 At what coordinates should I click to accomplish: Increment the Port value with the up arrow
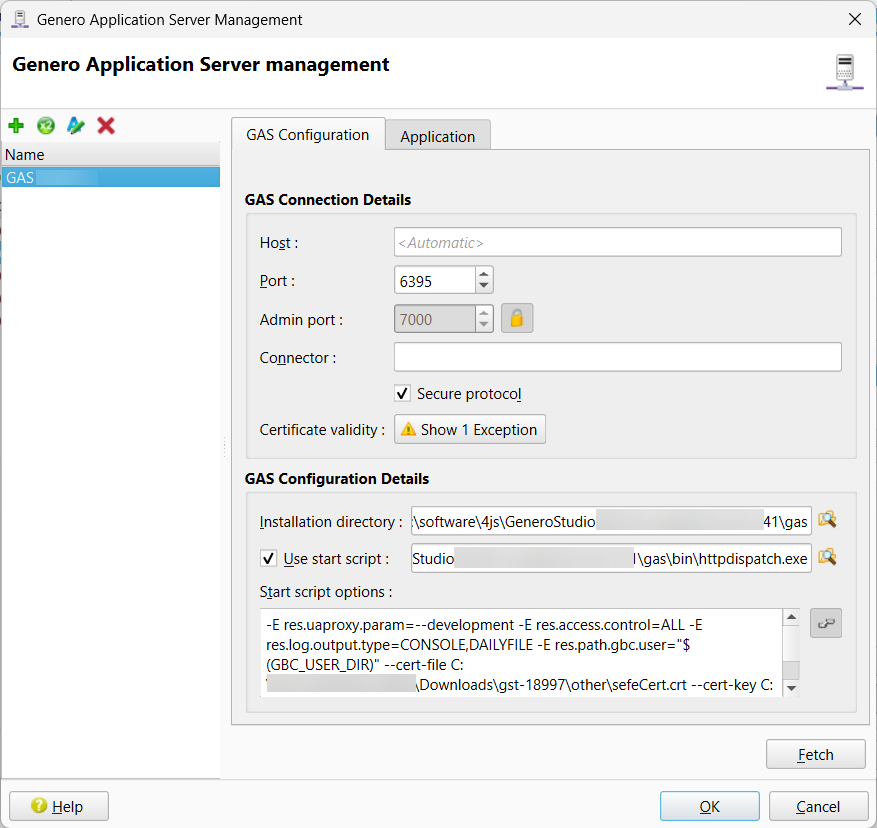tap(485, 273)
